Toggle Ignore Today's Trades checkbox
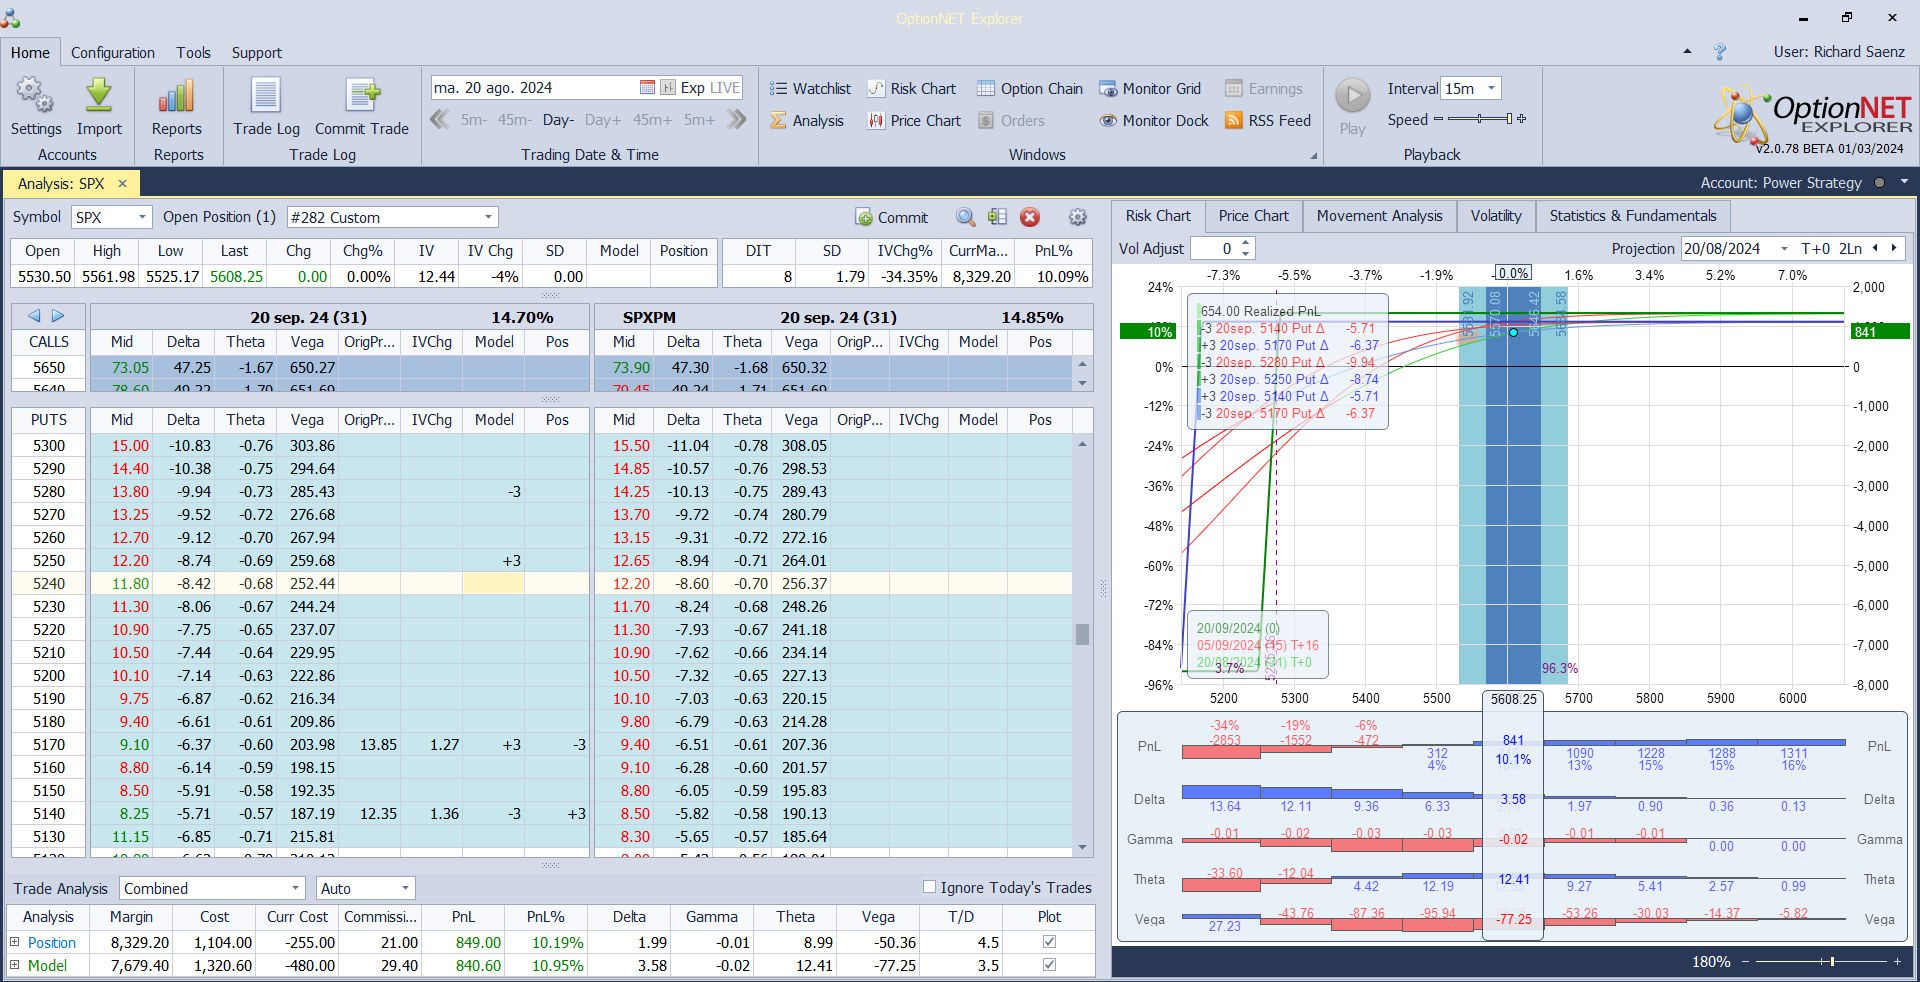 tap(929, 887)
